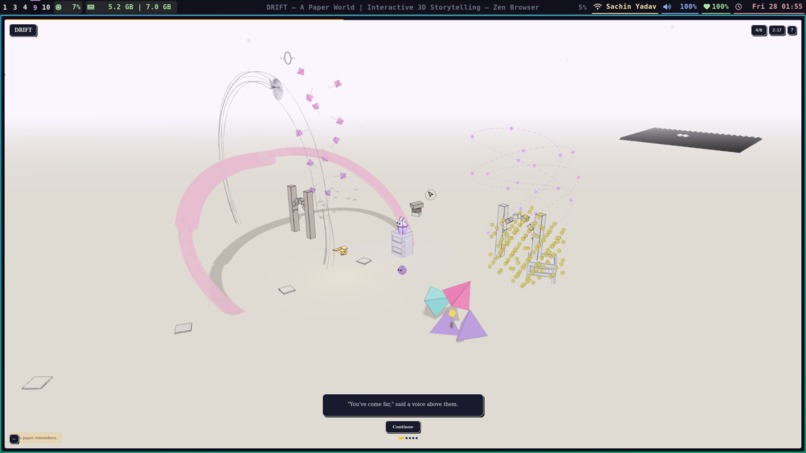
Task: Click the teal origami triangle
Action: click(435, 301)
